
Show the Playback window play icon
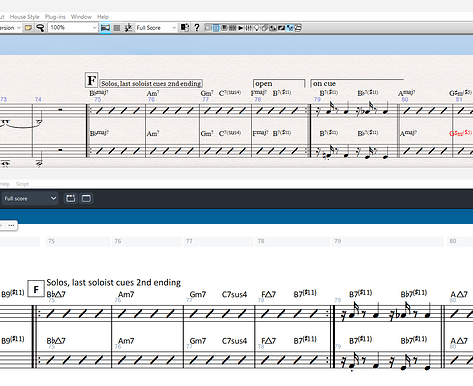241,28
